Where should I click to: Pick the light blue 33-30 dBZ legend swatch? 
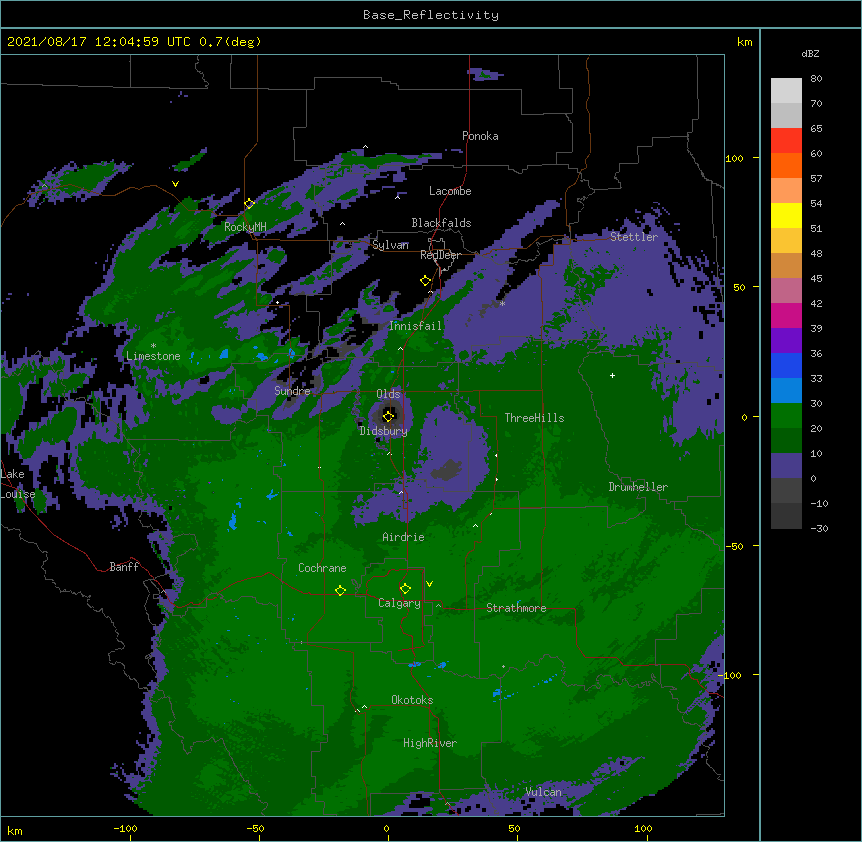pyautogui.click(x=786, y=390)
